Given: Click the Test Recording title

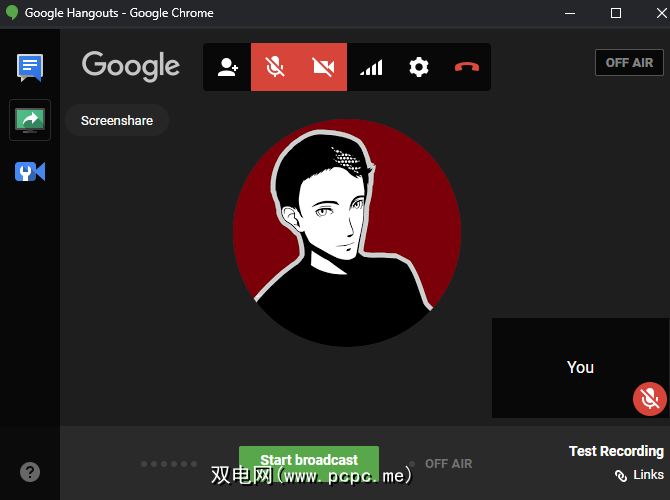Looking at the screenshot, I should click(x=616, y=451).
